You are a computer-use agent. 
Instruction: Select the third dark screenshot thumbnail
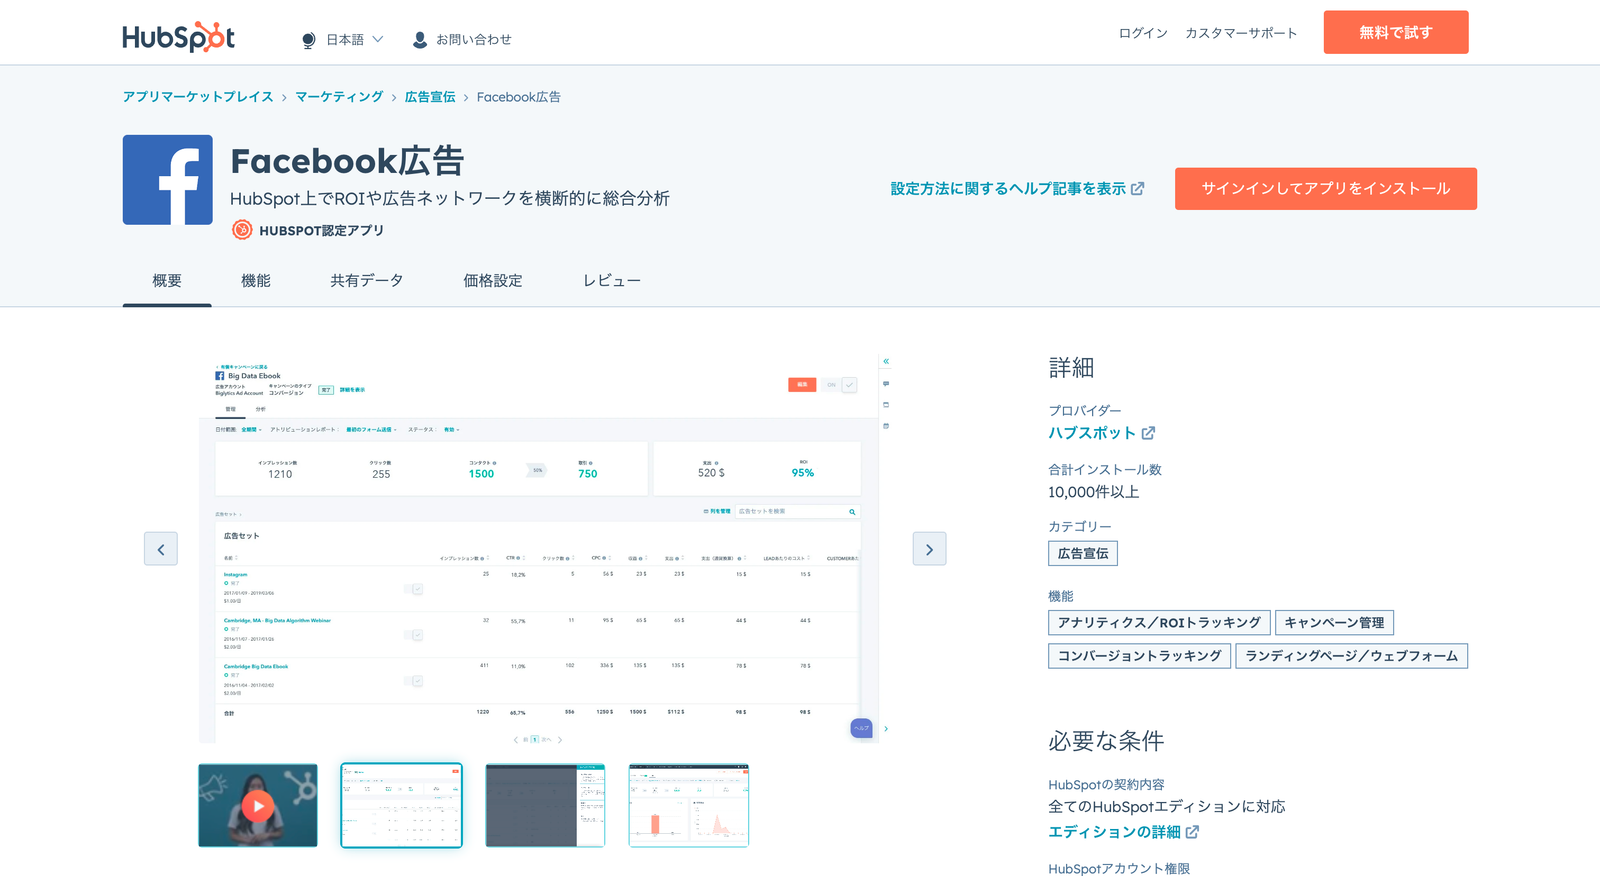[545, 805]
